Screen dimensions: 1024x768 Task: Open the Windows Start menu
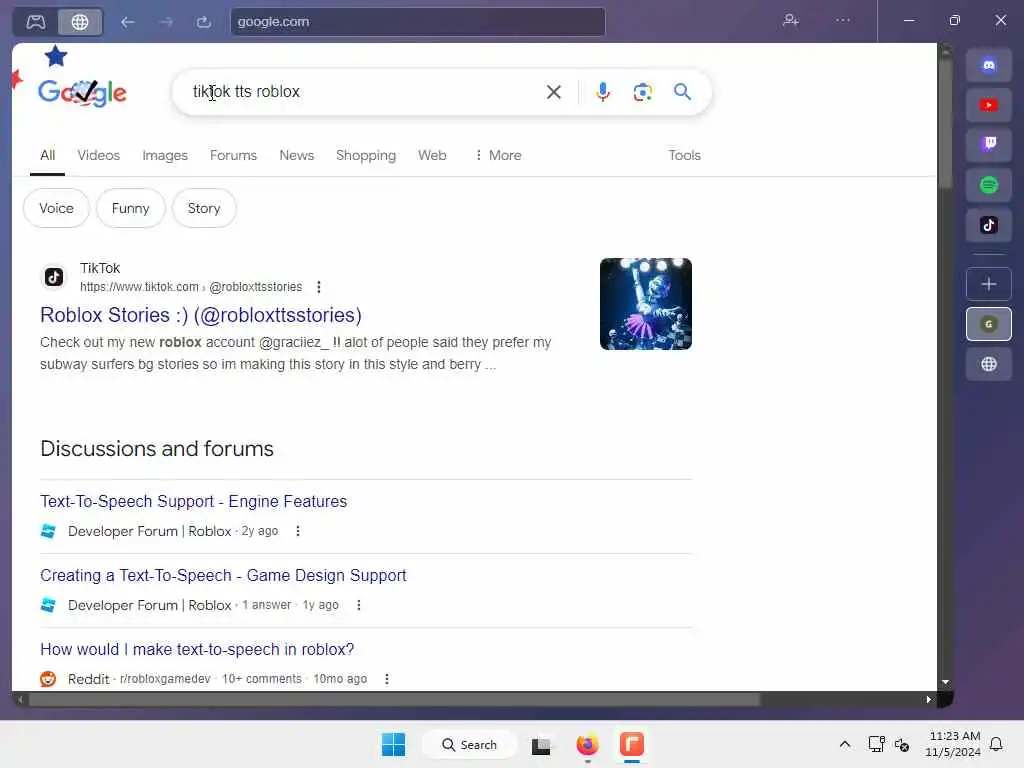[393, 744]
